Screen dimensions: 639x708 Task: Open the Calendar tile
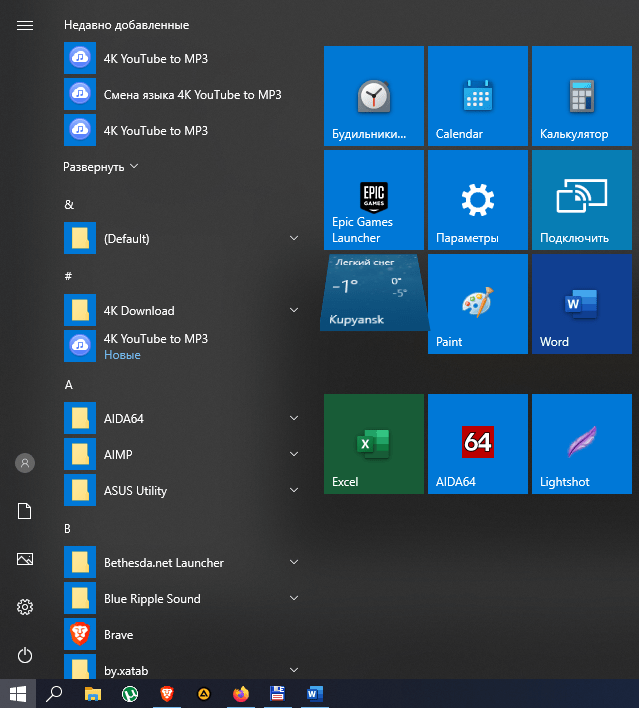(477, 96)
